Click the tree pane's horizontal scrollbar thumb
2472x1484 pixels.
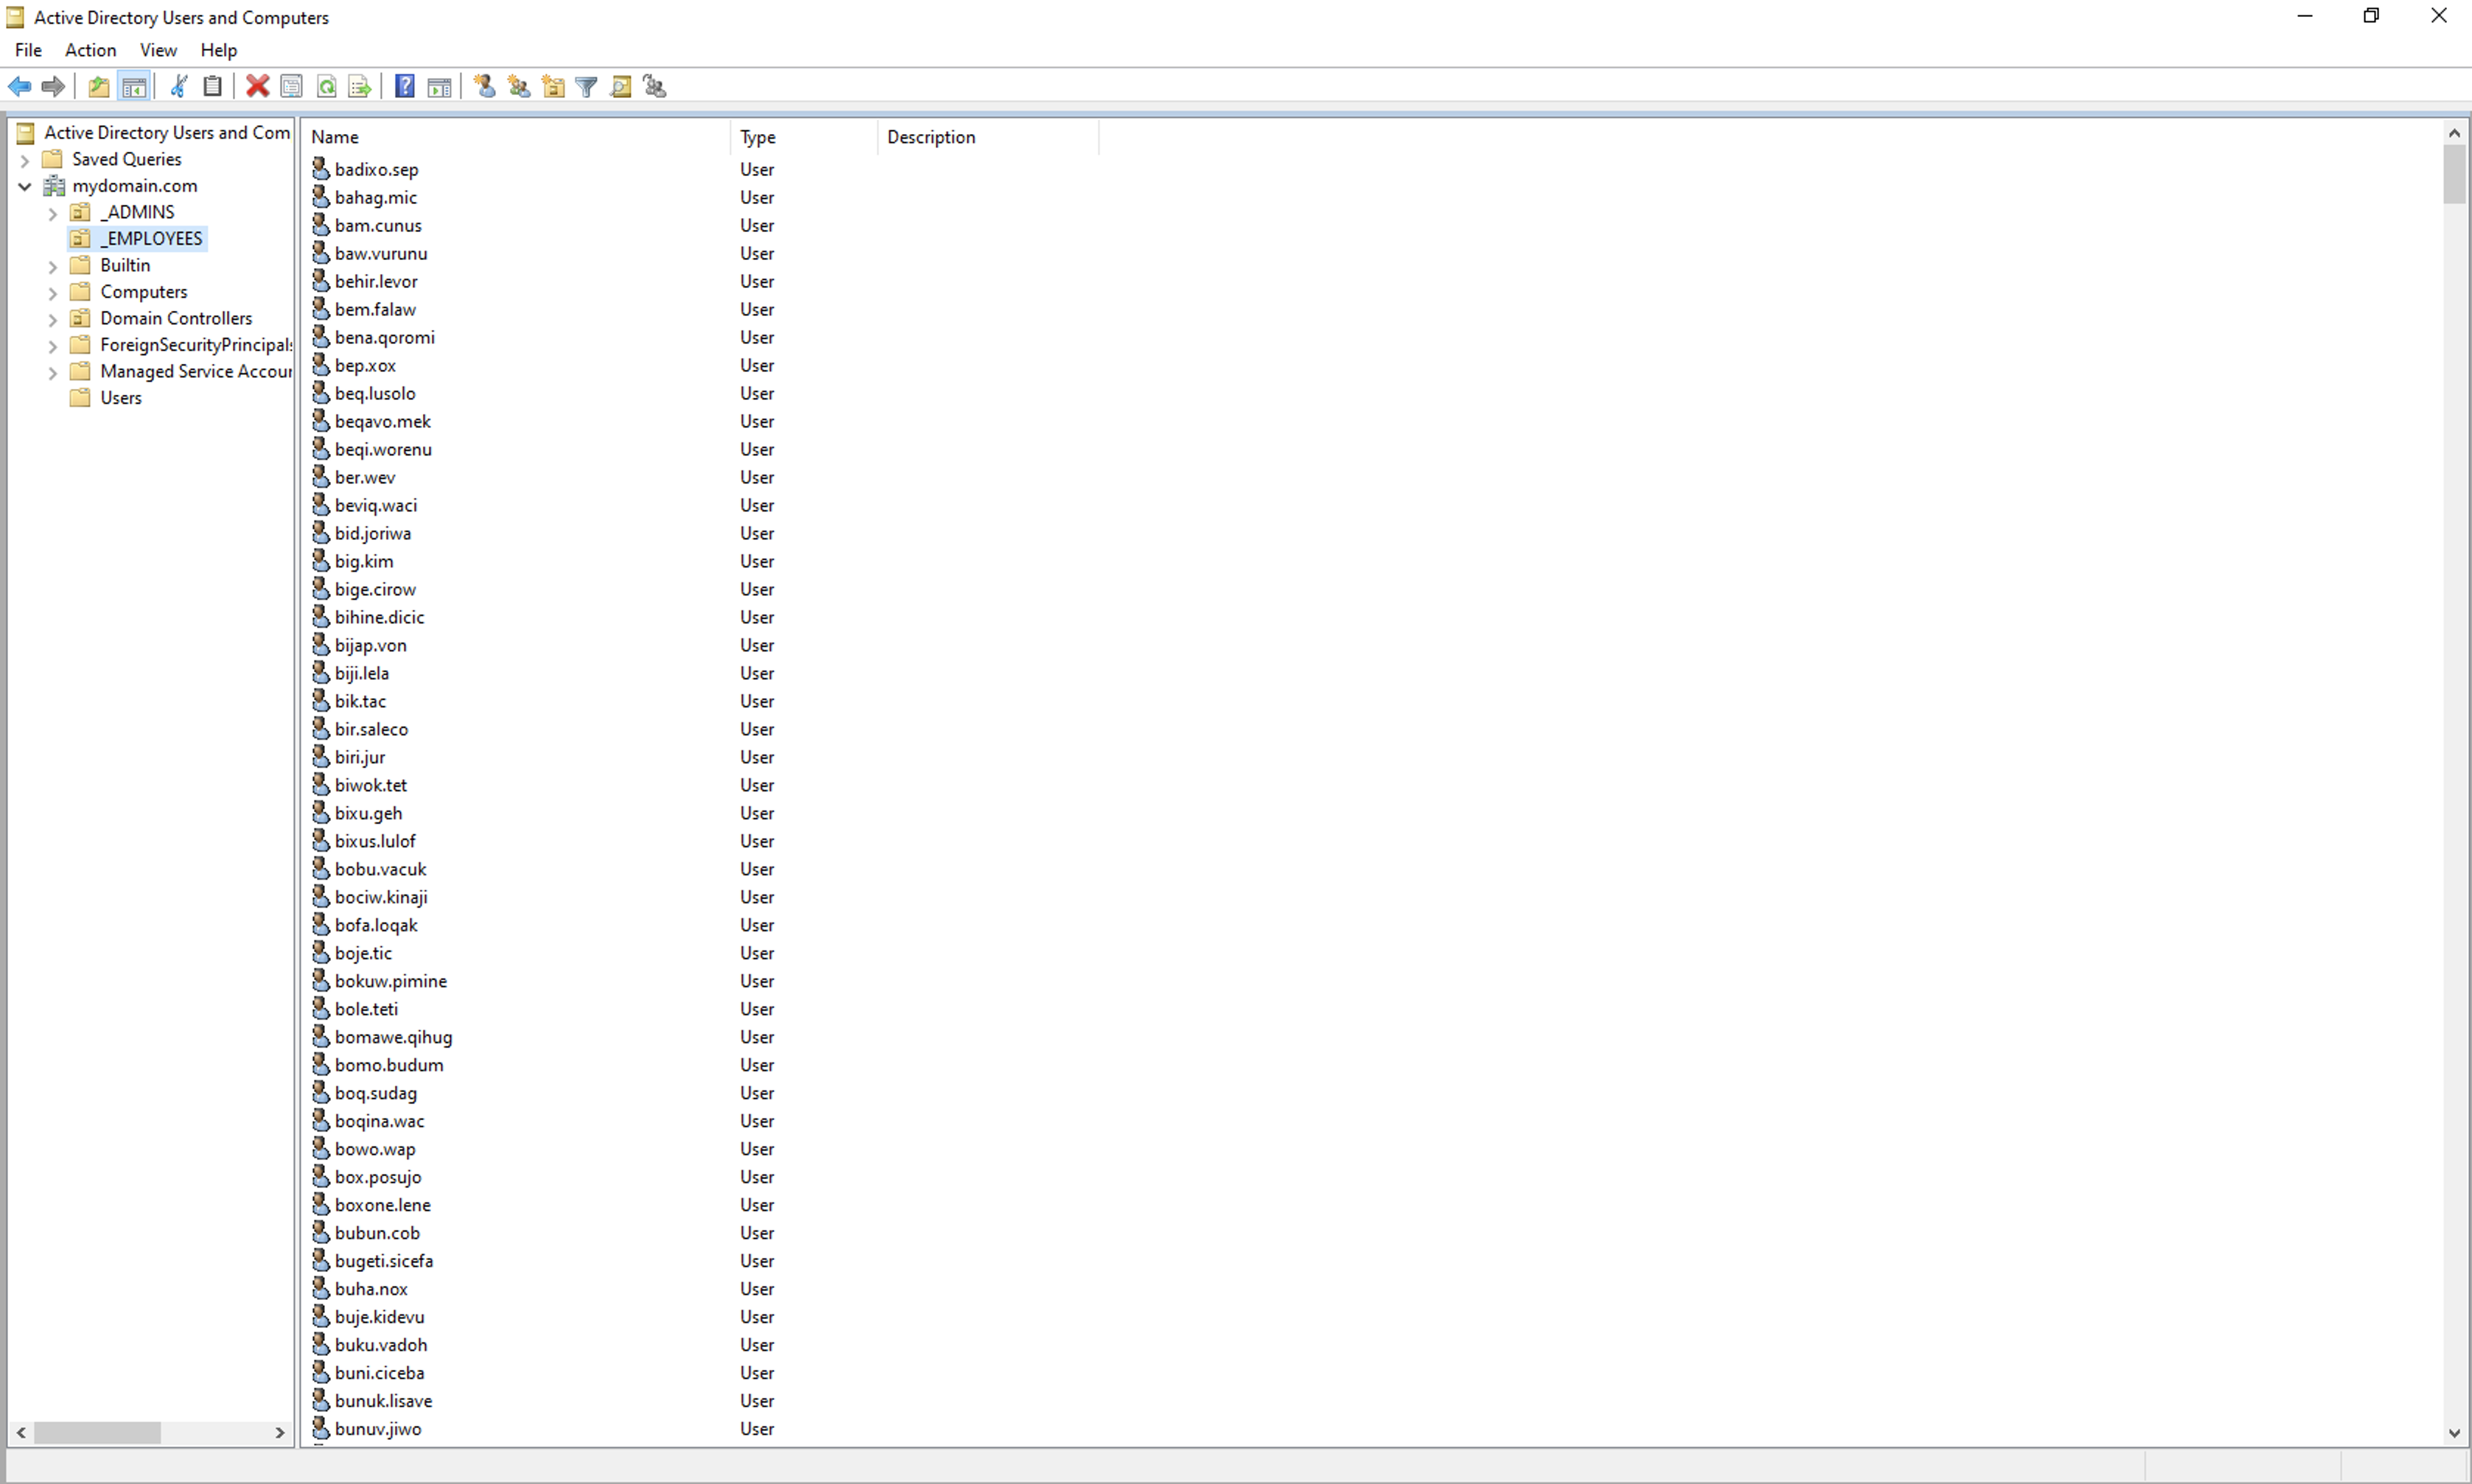tap(97, 1433)
